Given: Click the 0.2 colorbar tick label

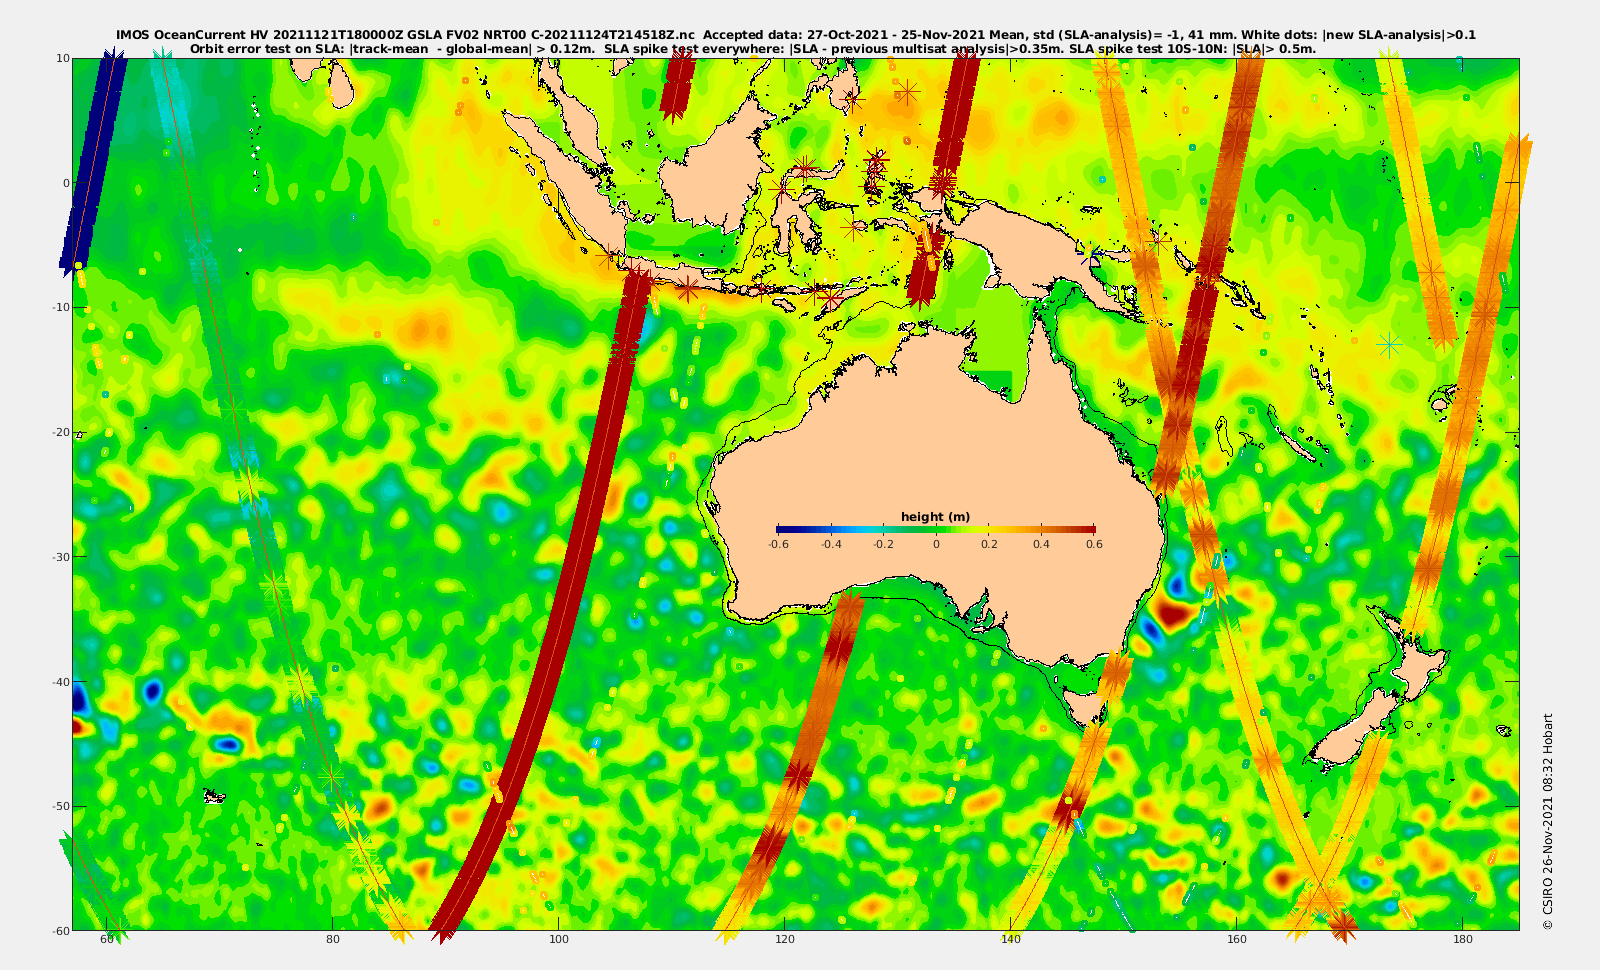Looking at the screenshot, I should pyautogui.click(x=989, y=545).
